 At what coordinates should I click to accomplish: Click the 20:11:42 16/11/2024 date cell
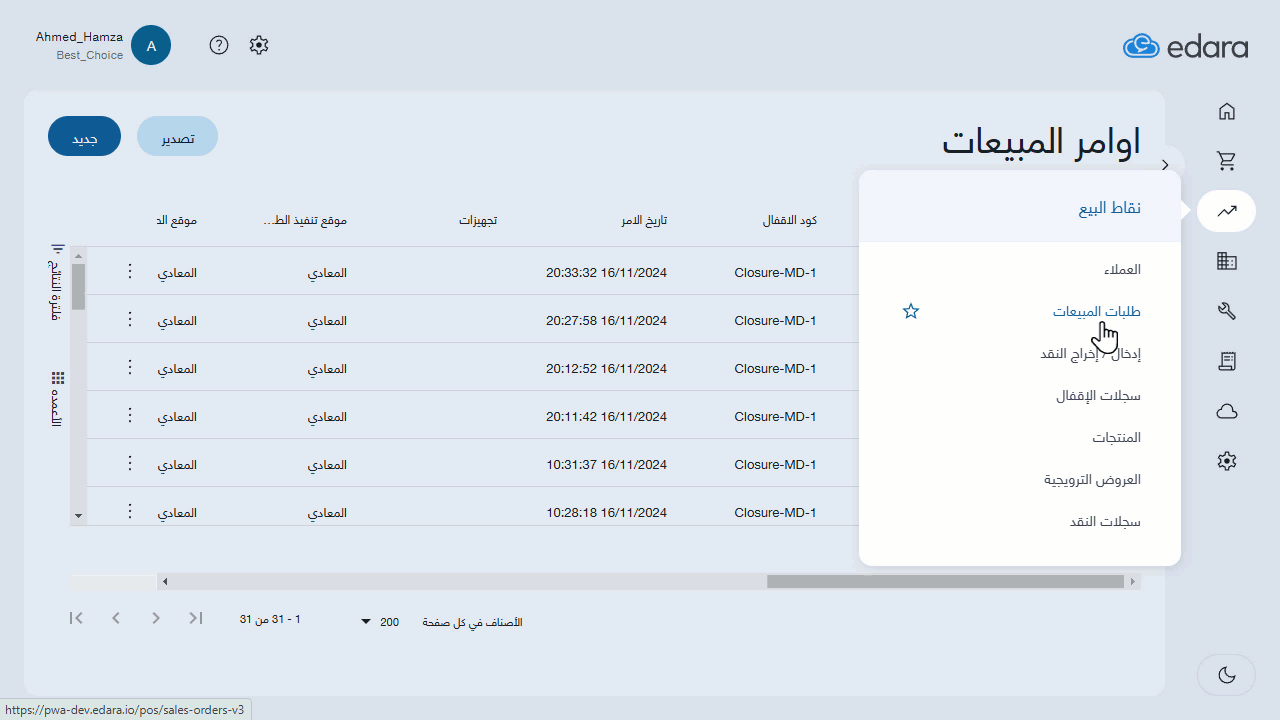[x=606, y=416]
